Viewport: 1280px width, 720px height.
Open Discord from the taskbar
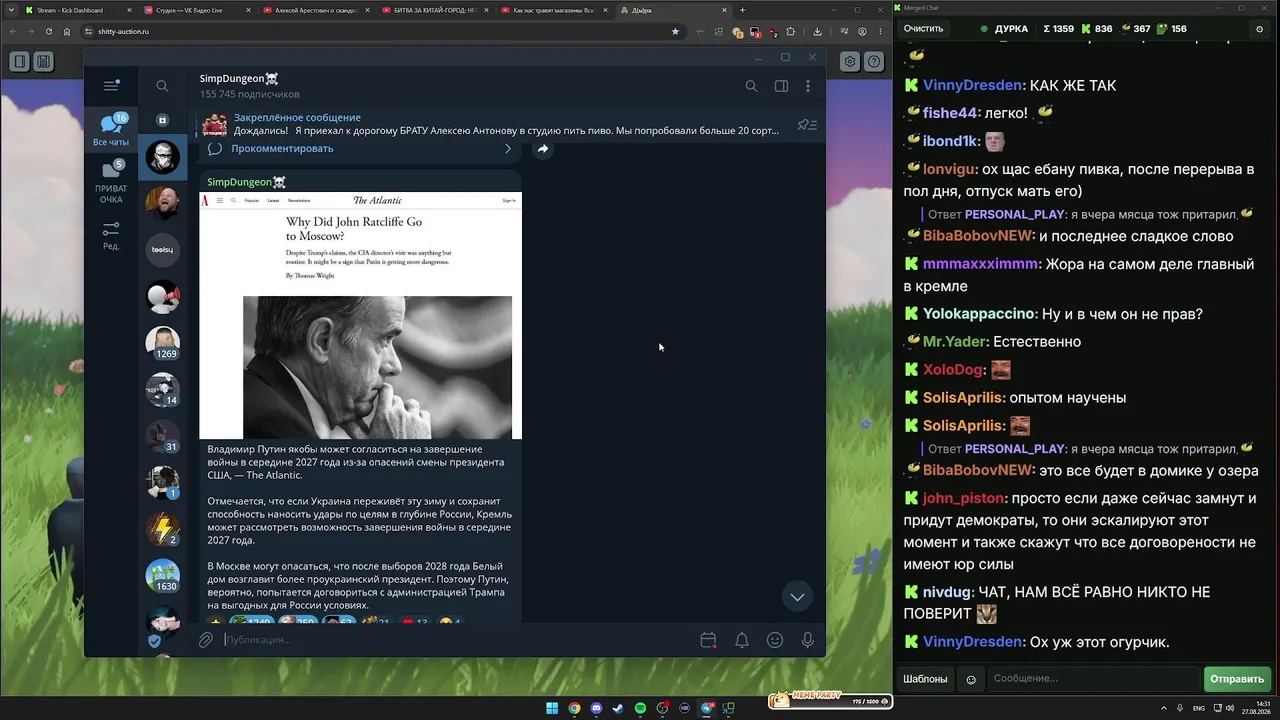point(596,708)
